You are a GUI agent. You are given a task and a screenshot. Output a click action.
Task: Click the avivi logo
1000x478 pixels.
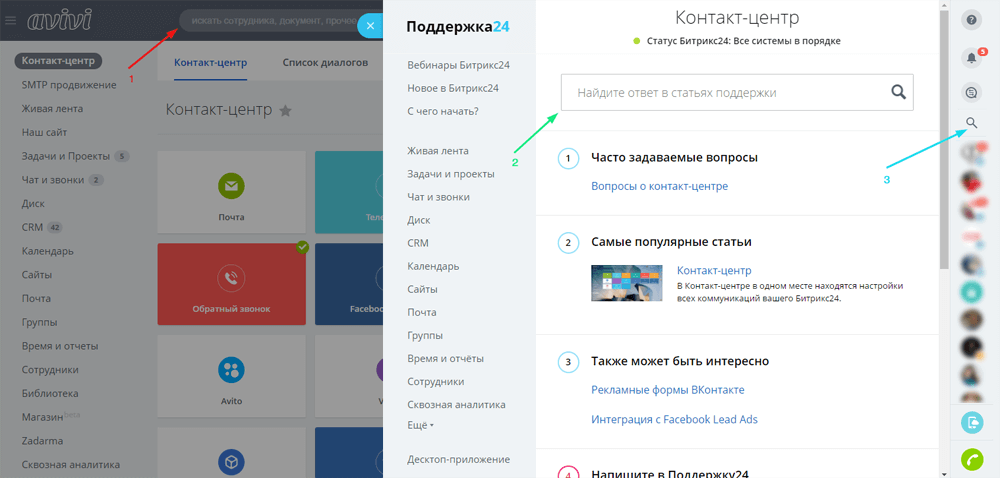coord(59,20)
